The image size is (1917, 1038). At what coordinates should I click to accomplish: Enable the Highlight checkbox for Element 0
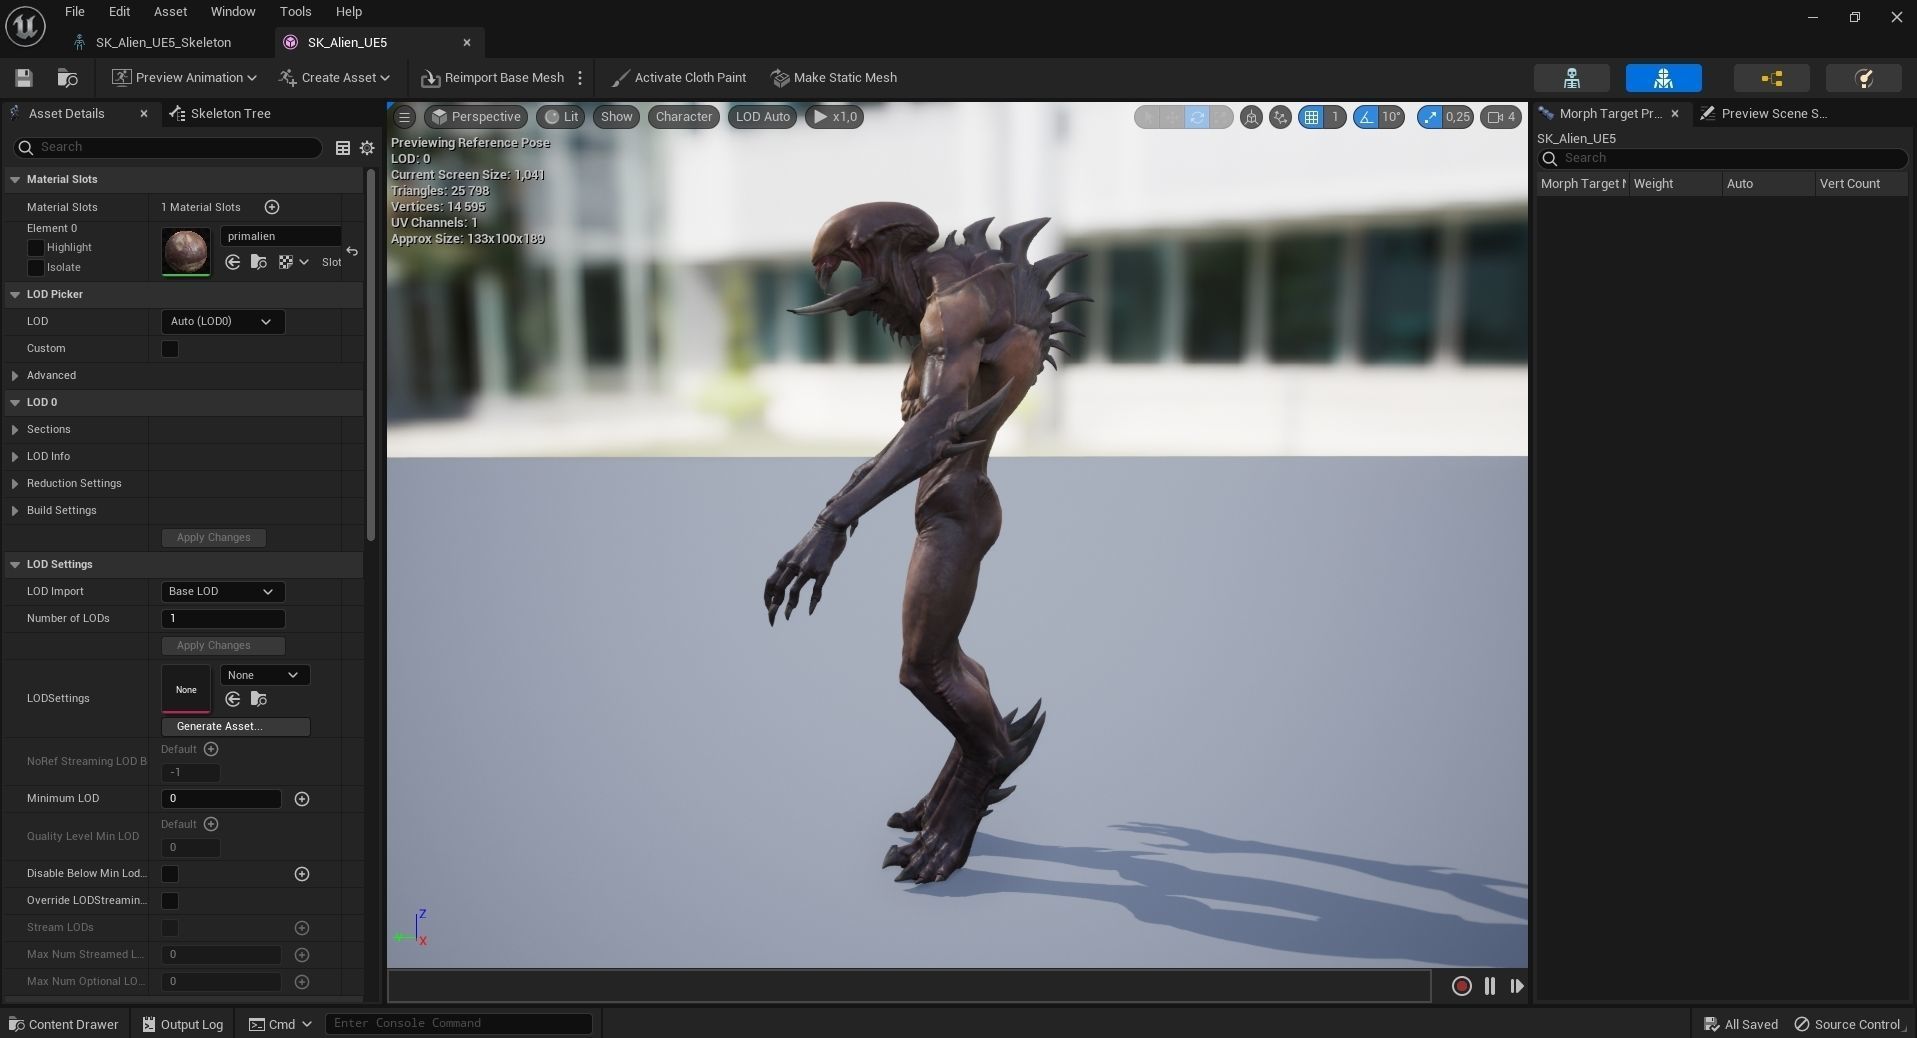coord(36,247)
